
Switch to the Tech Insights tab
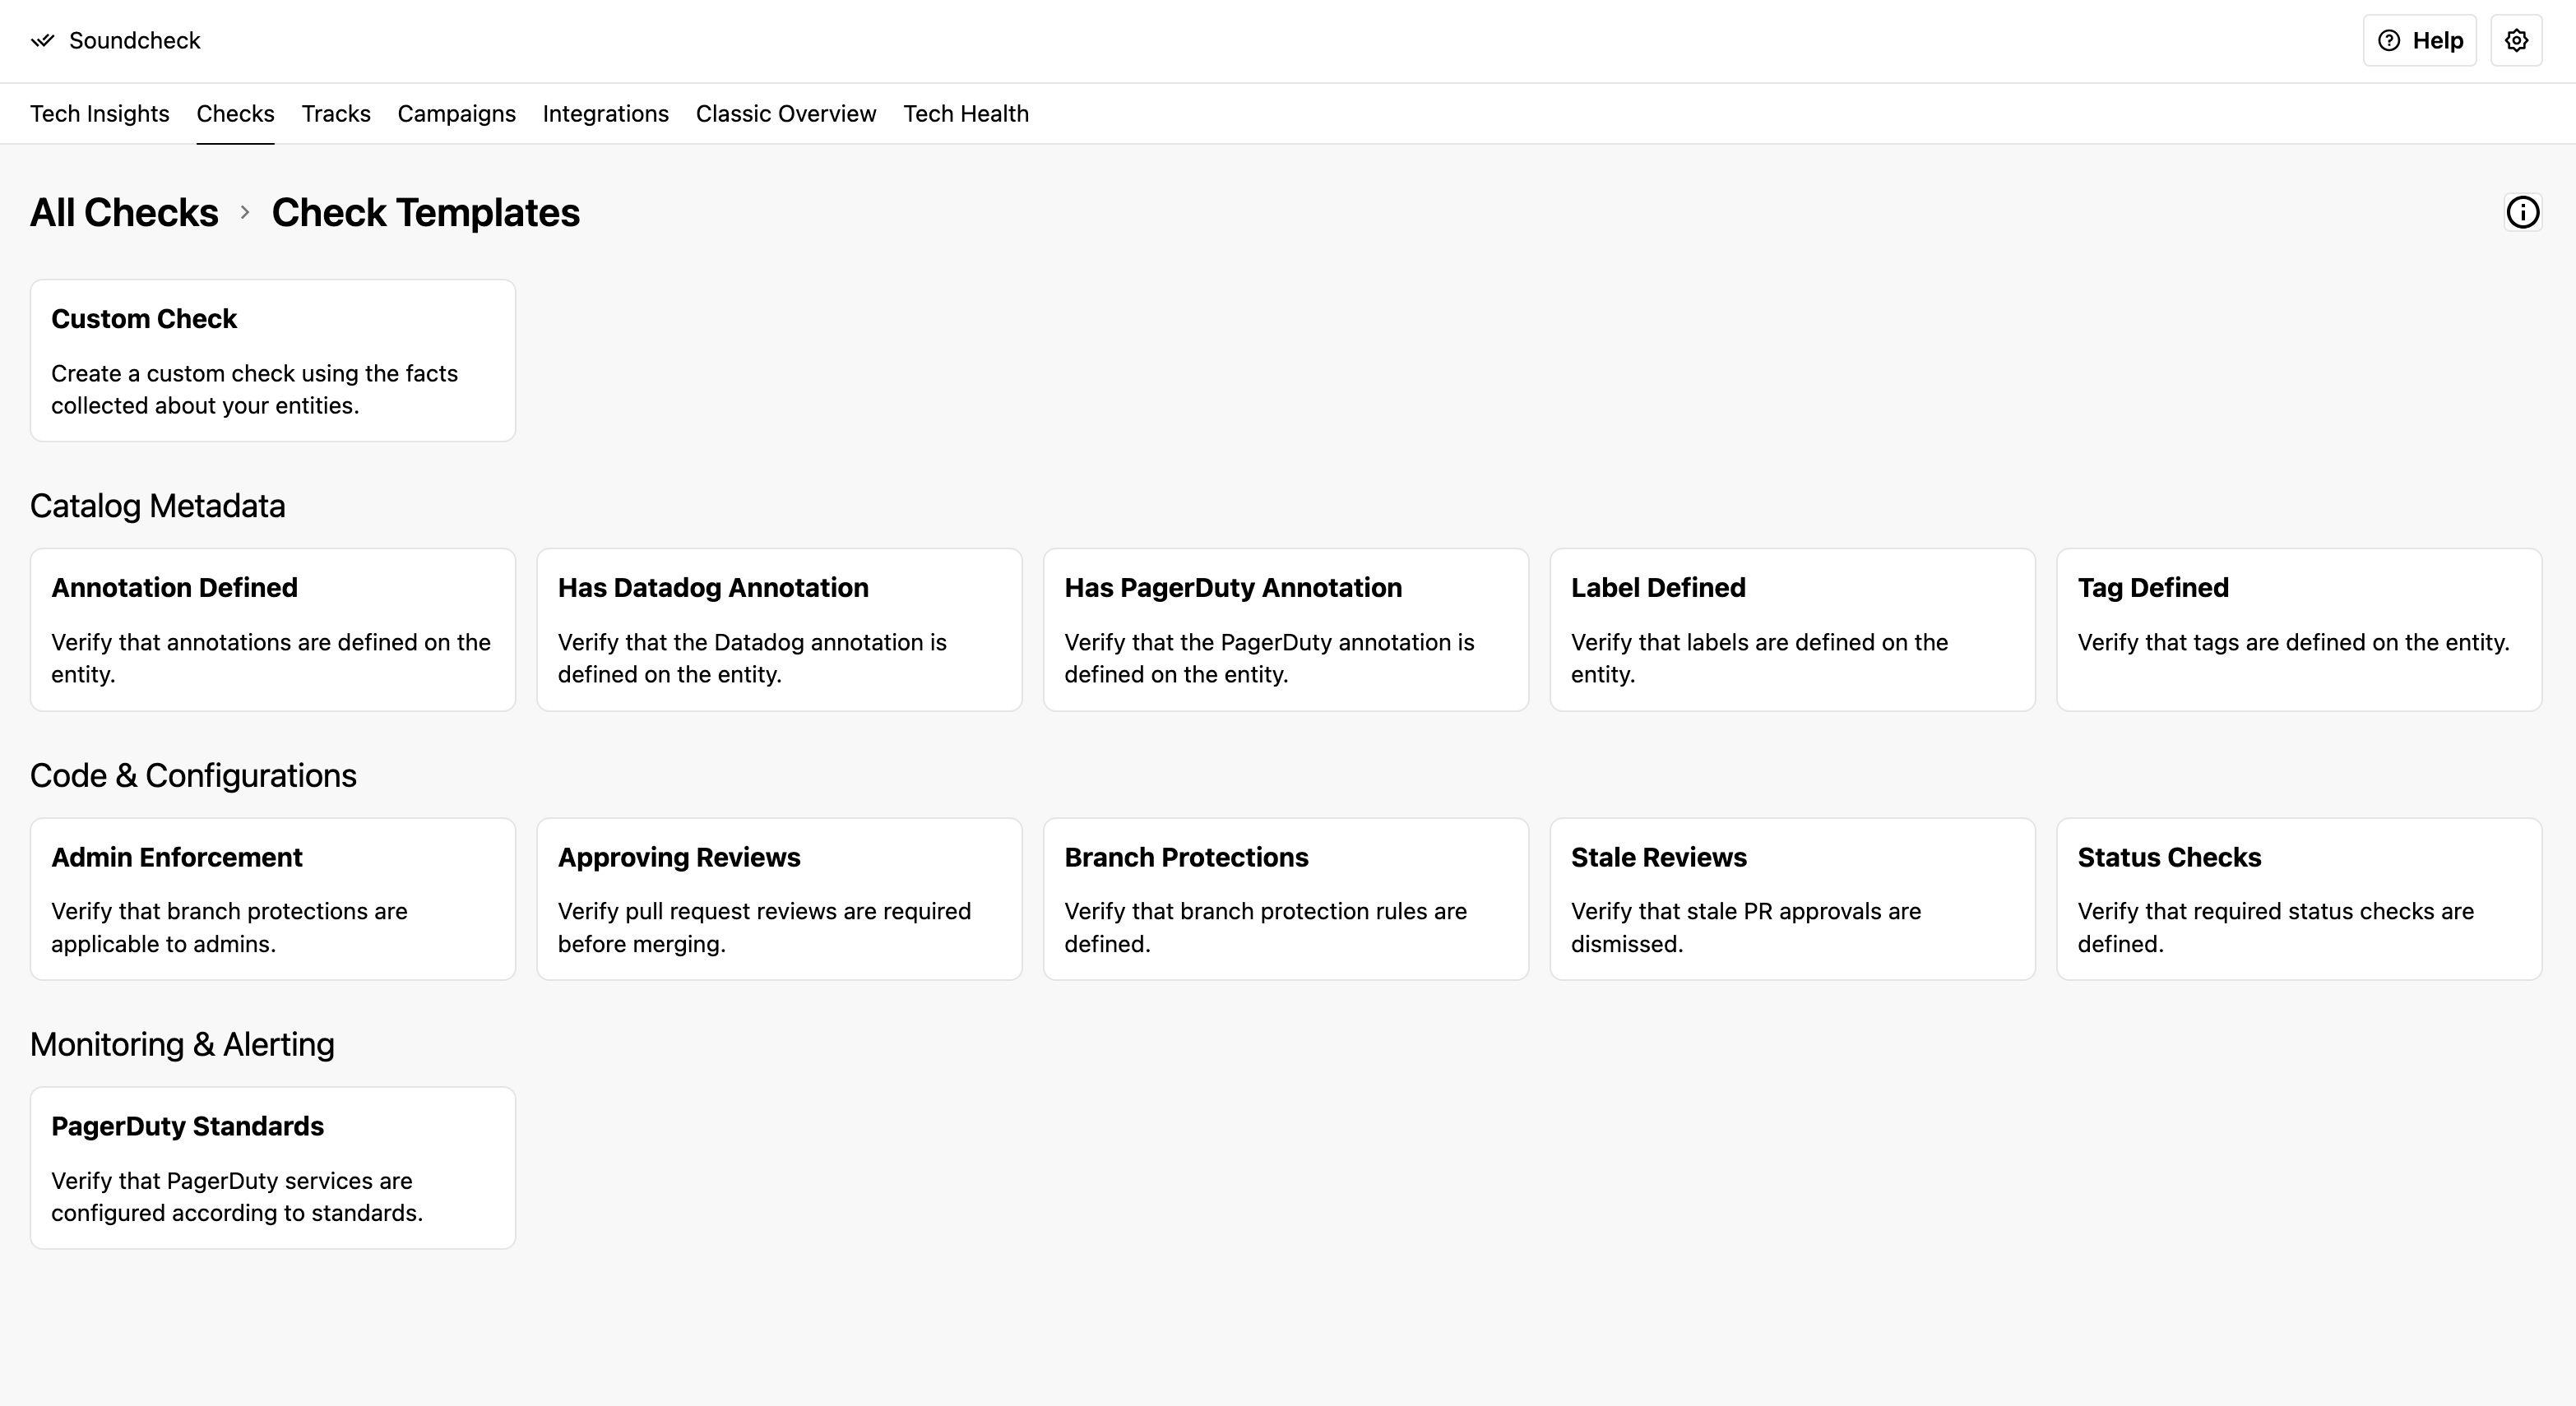100,114
